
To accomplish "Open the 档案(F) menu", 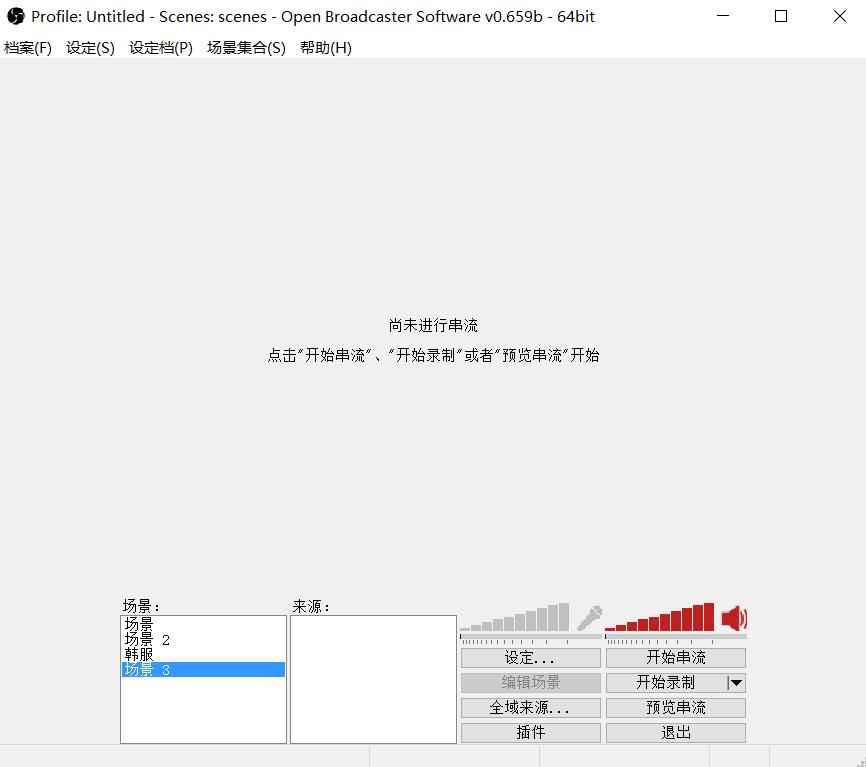I will (x=27, y=47).
